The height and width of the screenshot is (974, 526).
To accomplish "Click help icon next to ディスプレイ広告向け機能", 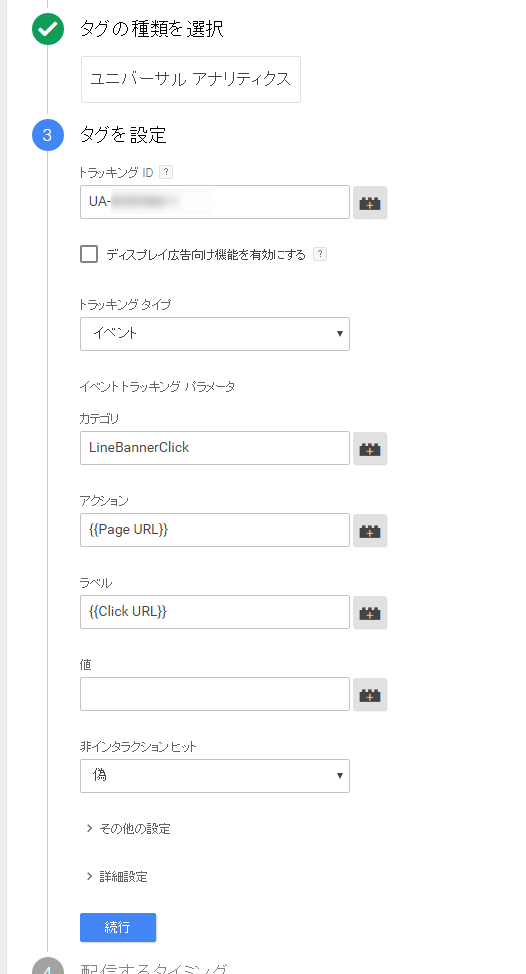I will [x=320, y=254].
